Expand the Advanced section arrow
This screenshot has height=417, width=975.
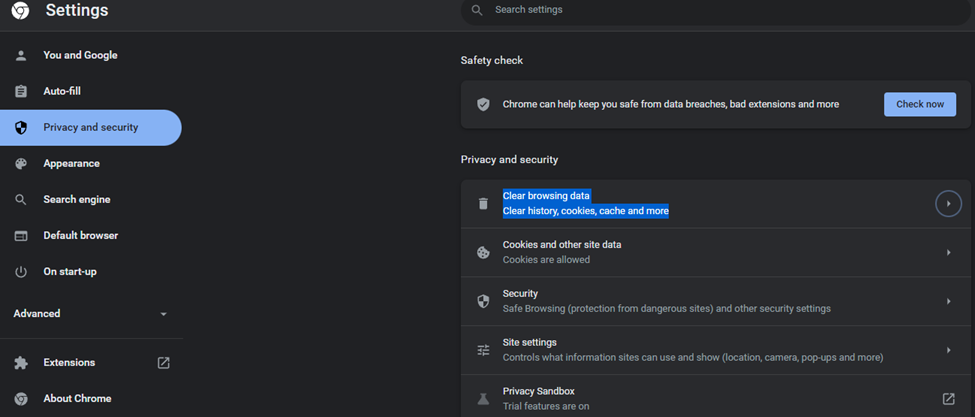point(164,314)
